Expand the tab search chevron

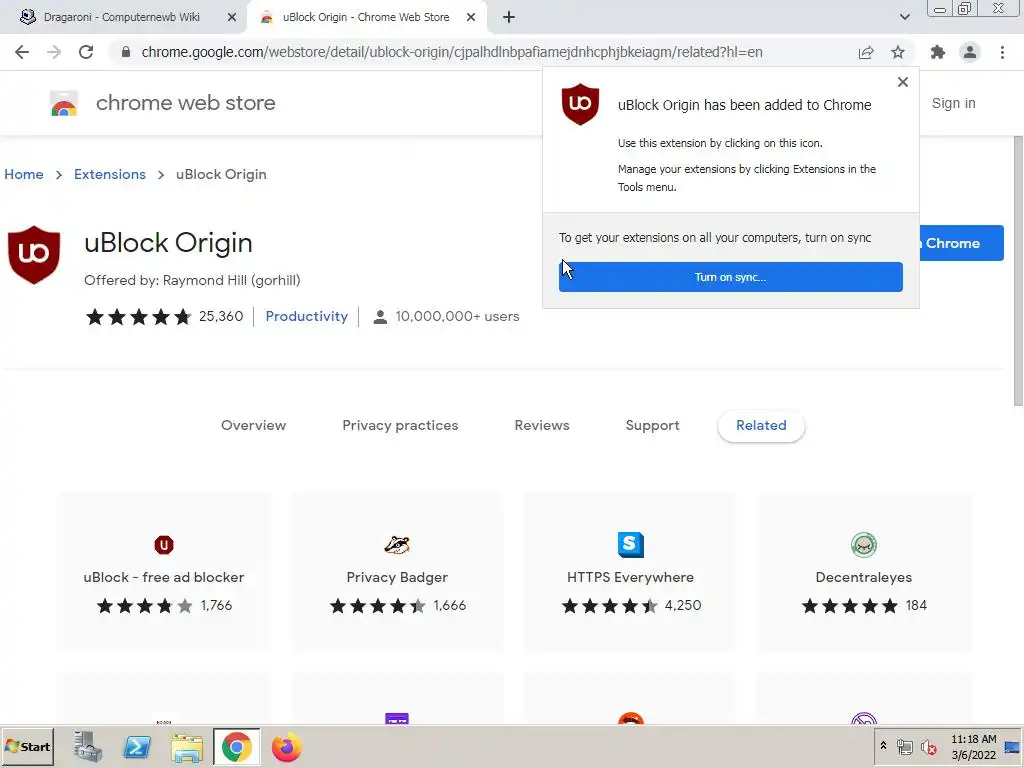(x=904, y=17)
